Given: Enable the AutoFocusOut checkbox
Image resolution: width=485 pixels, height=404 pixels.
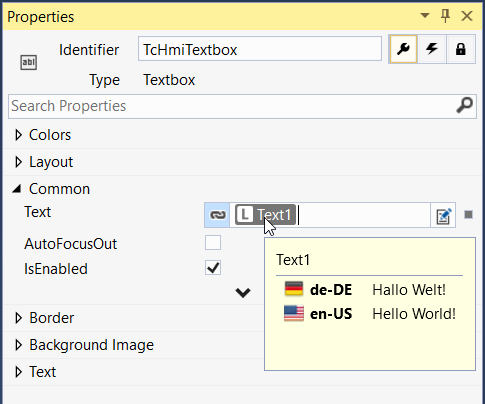Looking at the screenshot, I should pos(213,243).
